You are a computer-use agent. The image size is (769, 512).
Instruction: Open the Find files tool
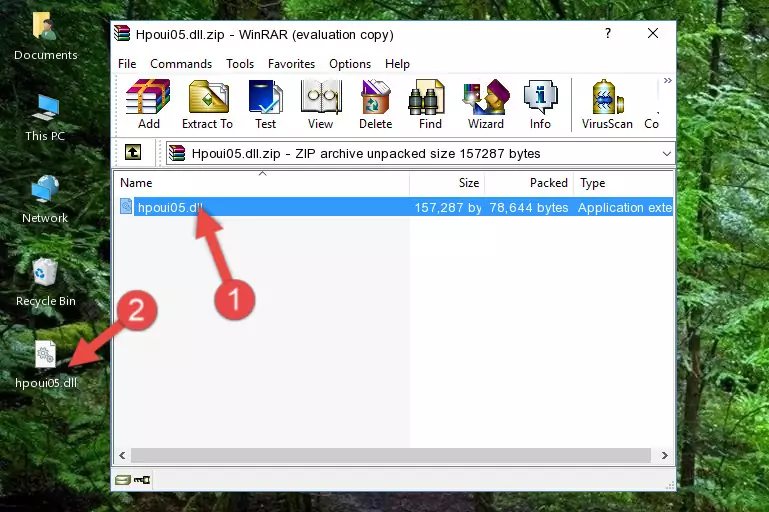pyautogui.click(x=430, y=104)
